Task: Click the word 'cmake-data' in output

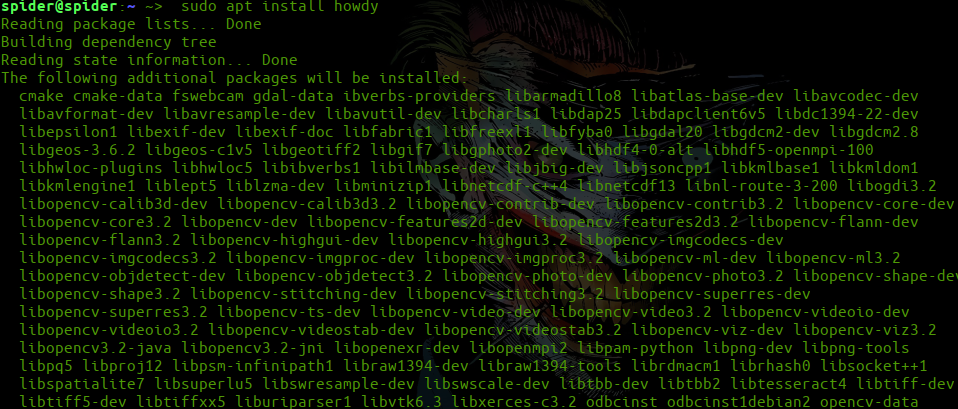Action: point(118,97)
